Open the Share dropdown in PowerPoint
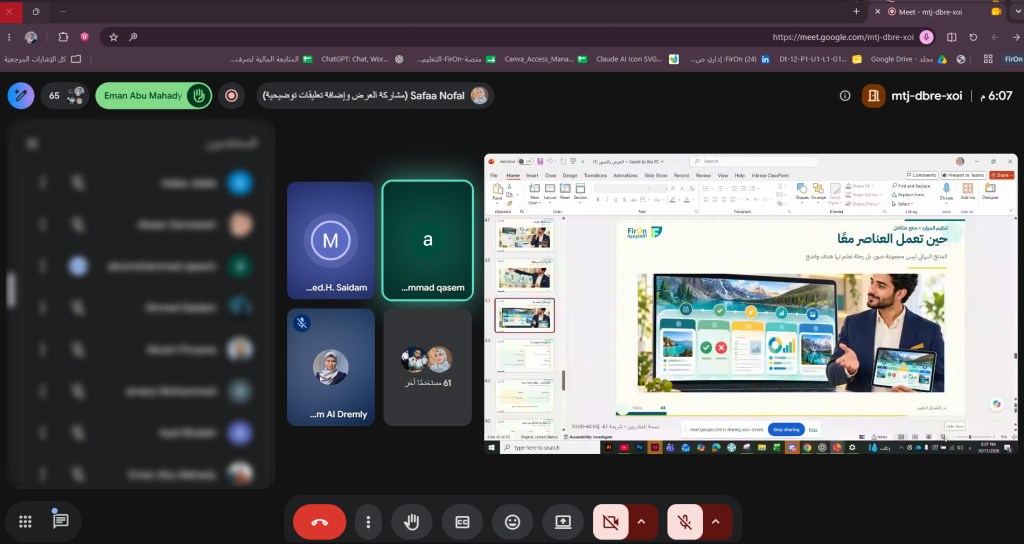The width and height of the screenshot is (1024, 544). pyautogui.click(x=1001, y=175)
